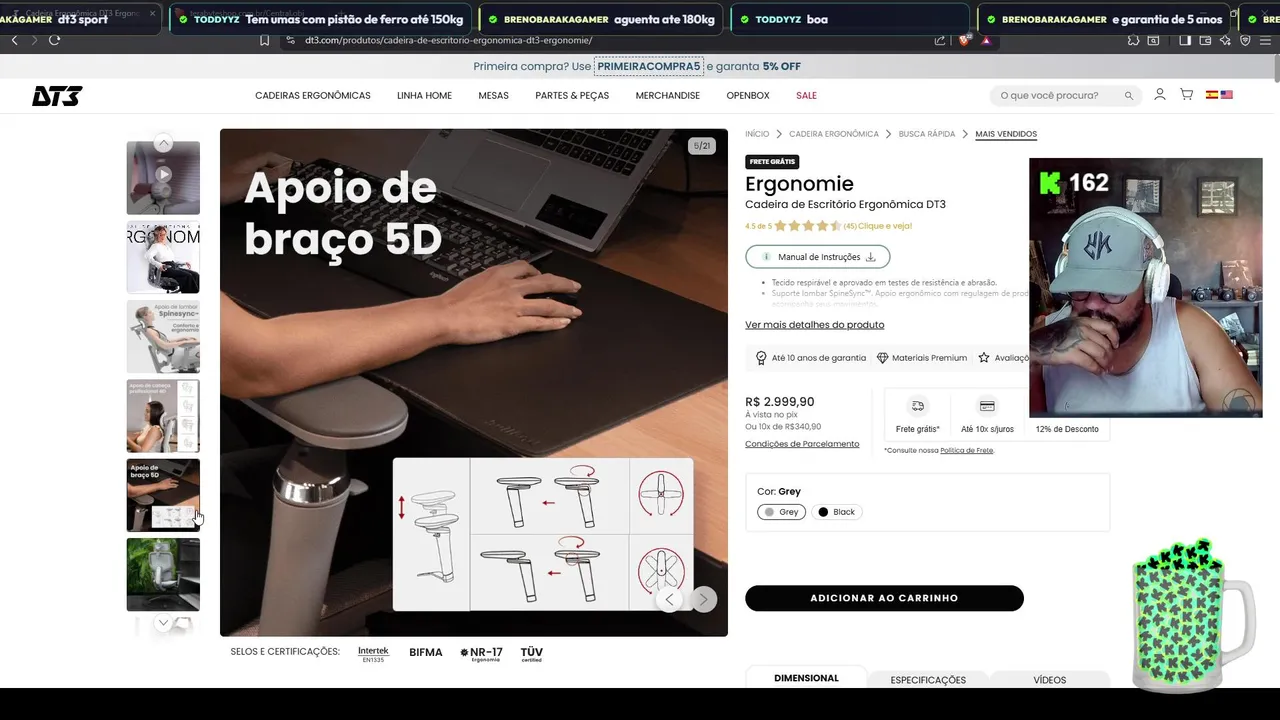Click the search magnifier icon

point(1129,96)
